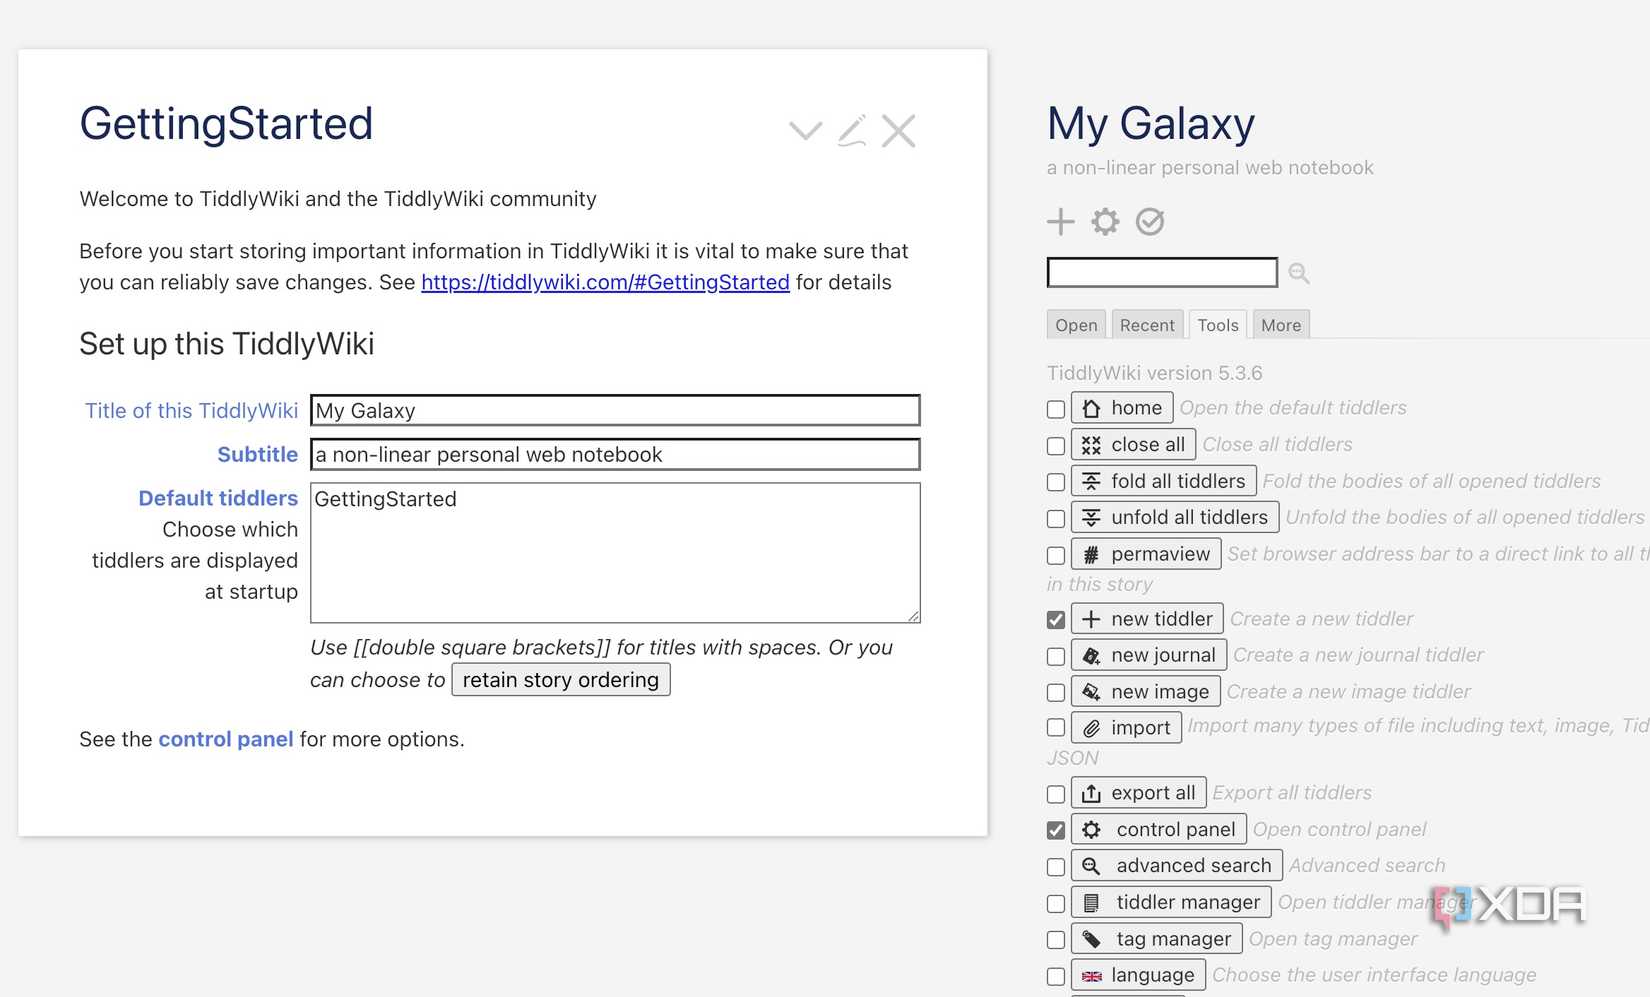Collapse GettingStarted with the chevron

click(x=804, y=131)
